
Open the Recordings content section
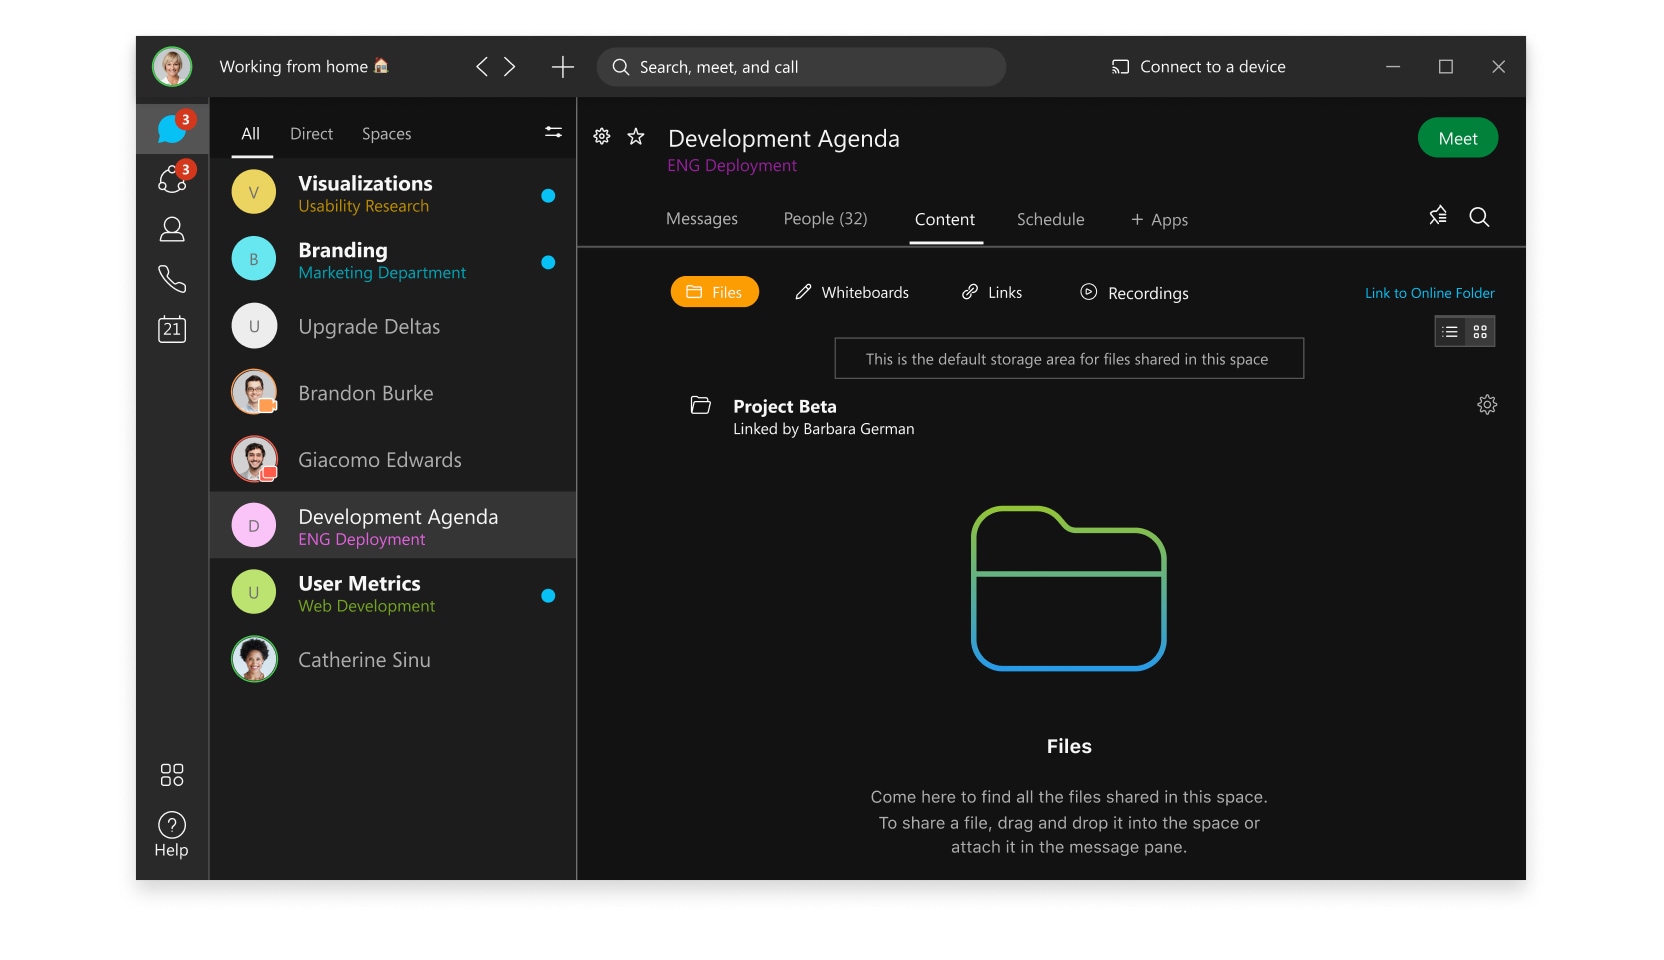(x=1134, y=292)
